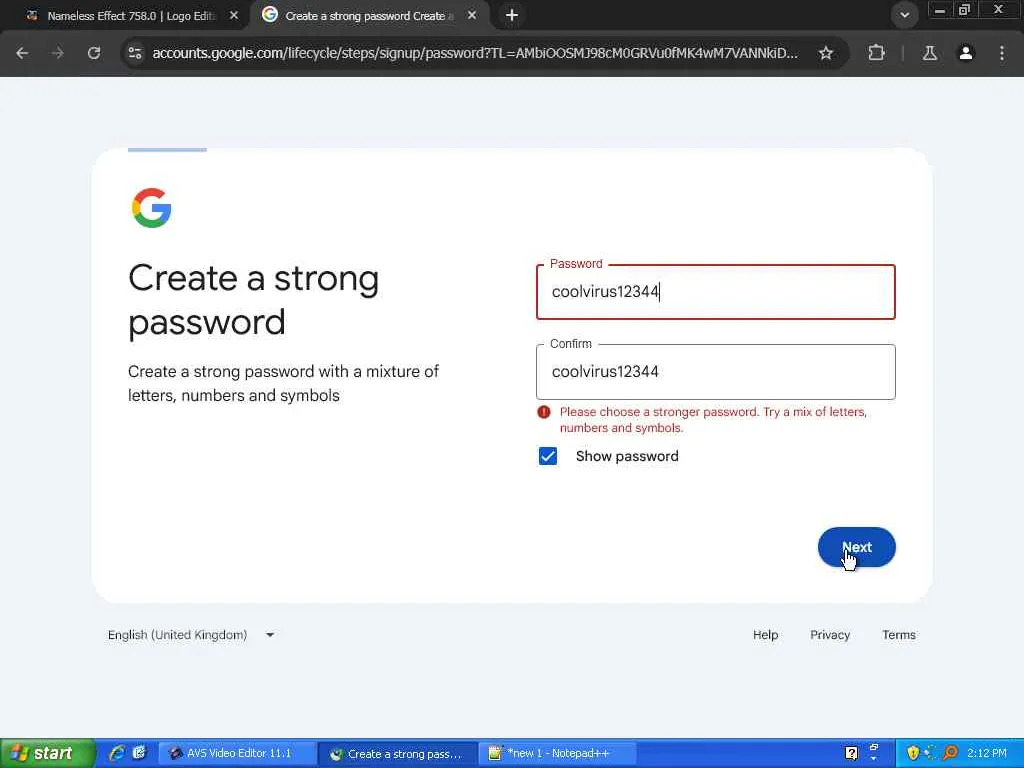Close the Nameless Effect tab
The width and height of the screenshot is (1024, 768).
(234, 15)
